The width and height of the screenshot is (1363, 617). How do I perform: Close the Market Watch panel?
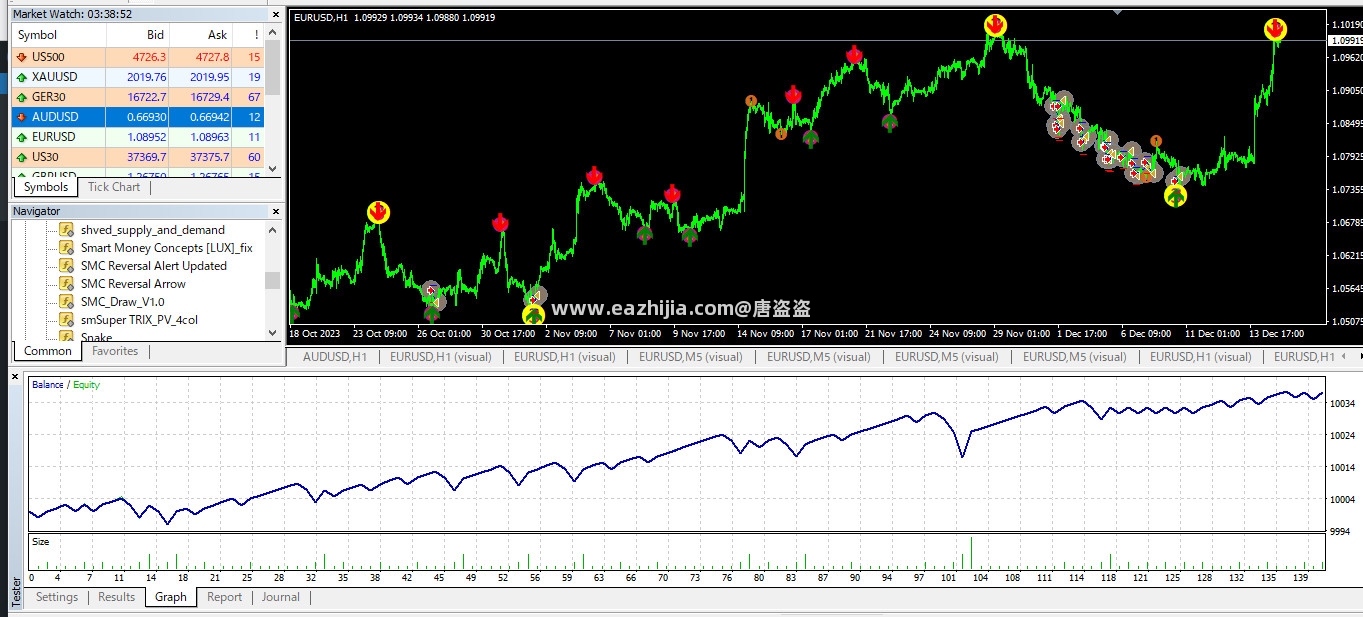click(275, 13)
